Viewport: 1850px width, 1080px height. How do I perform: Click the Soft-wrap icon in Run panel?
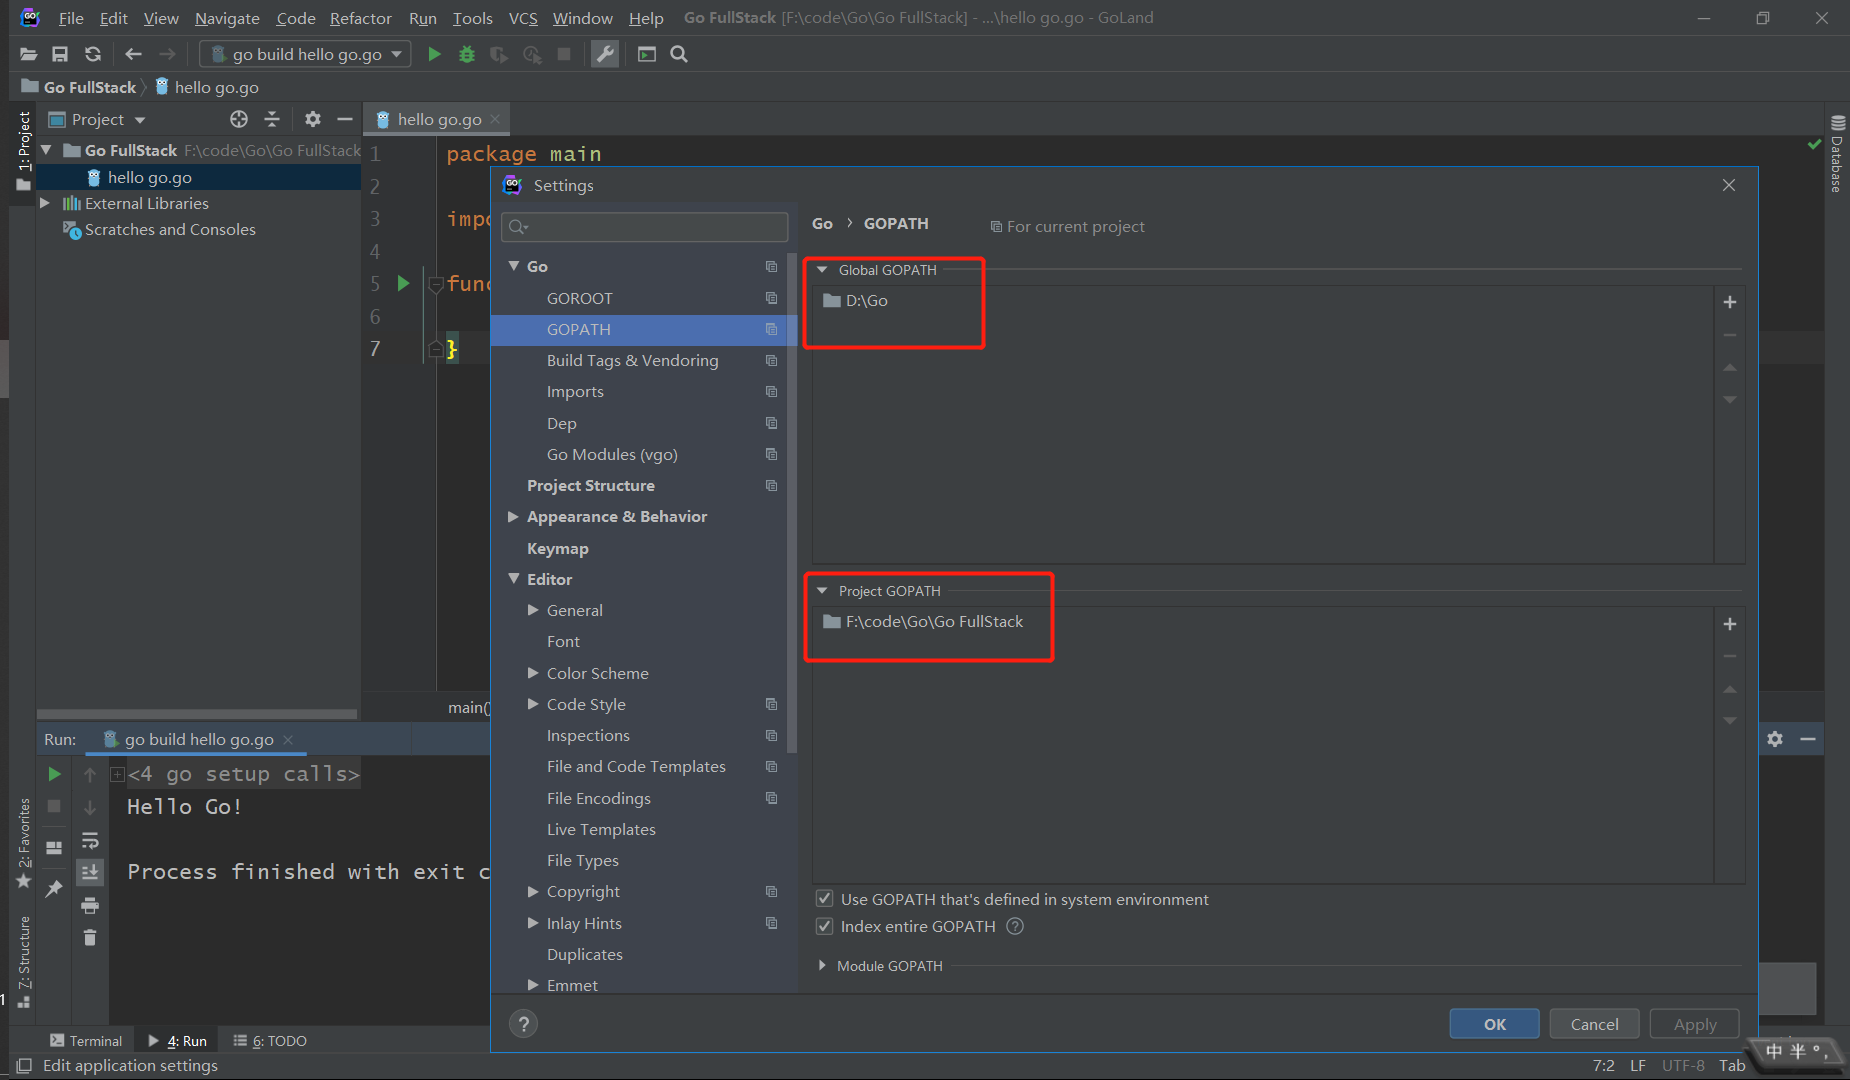pos(90,840)
